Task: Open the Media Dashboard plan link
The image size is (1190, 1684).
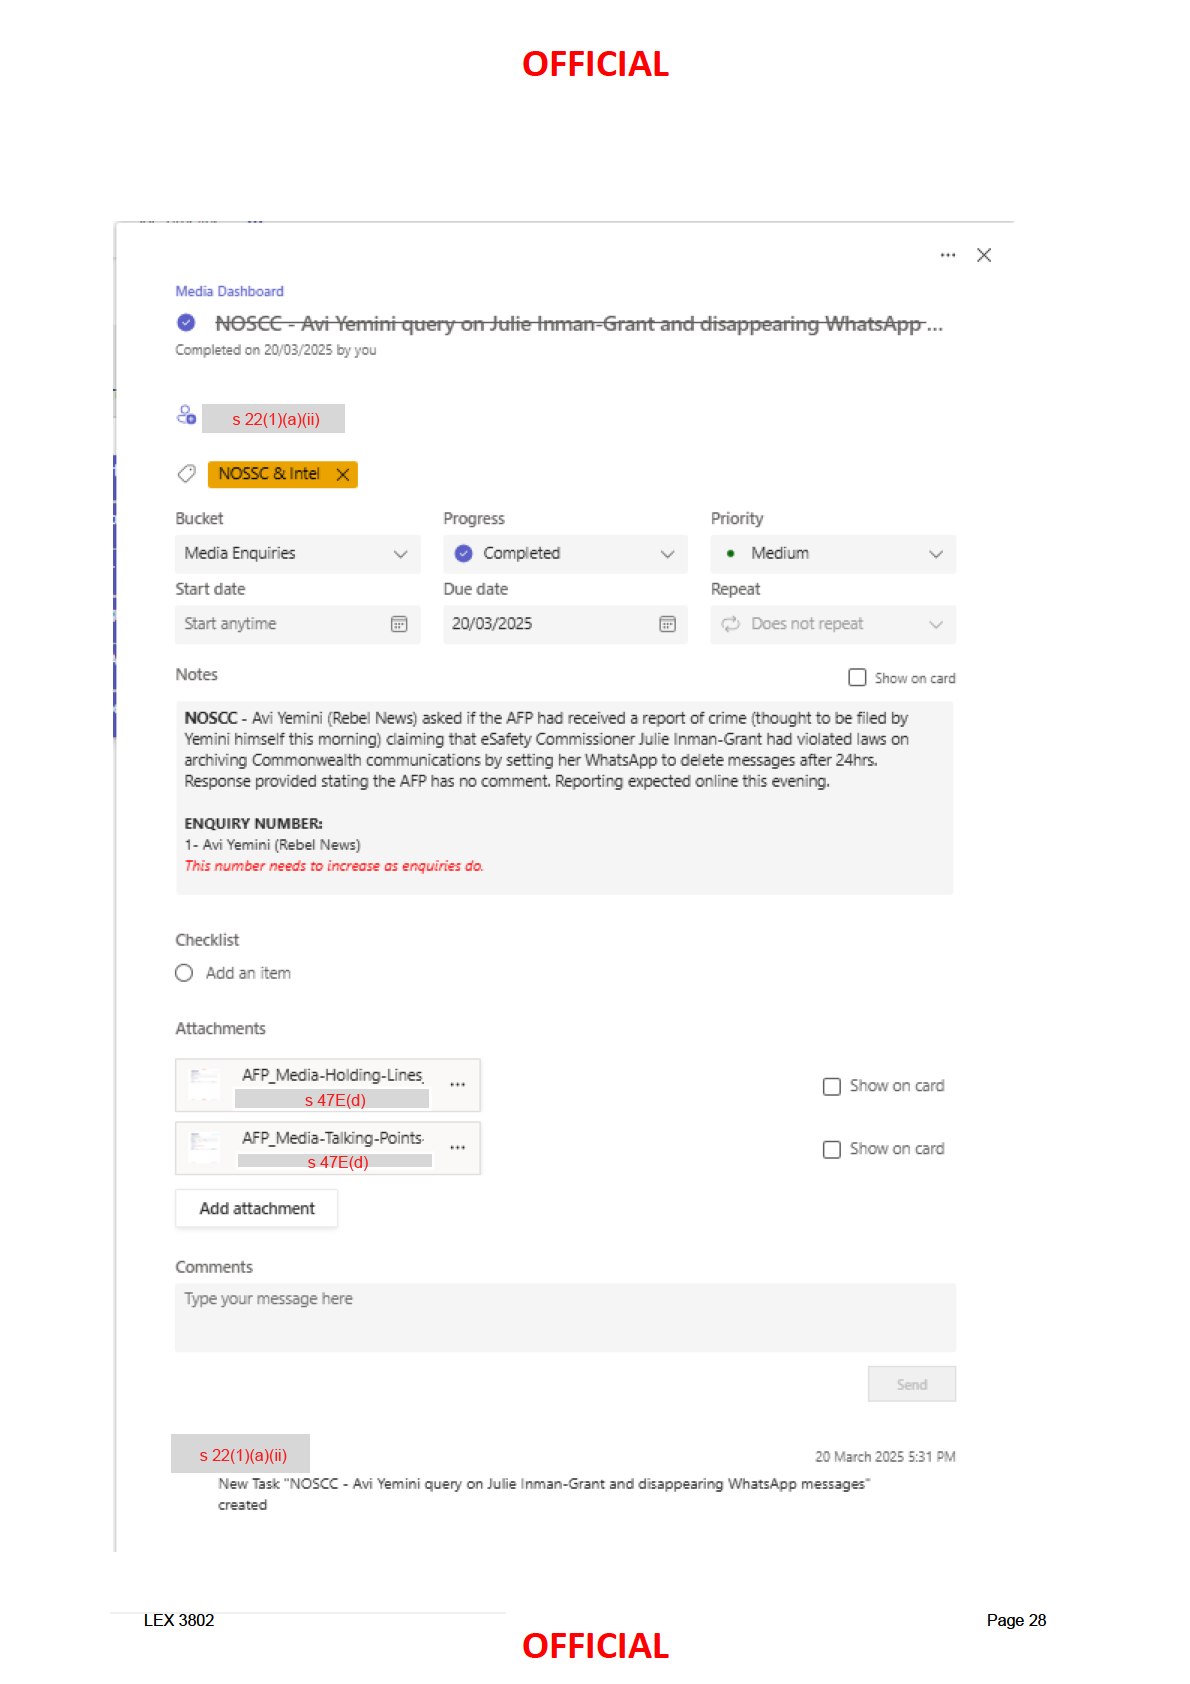Action: pyautogui.click(x=230, y=291)
